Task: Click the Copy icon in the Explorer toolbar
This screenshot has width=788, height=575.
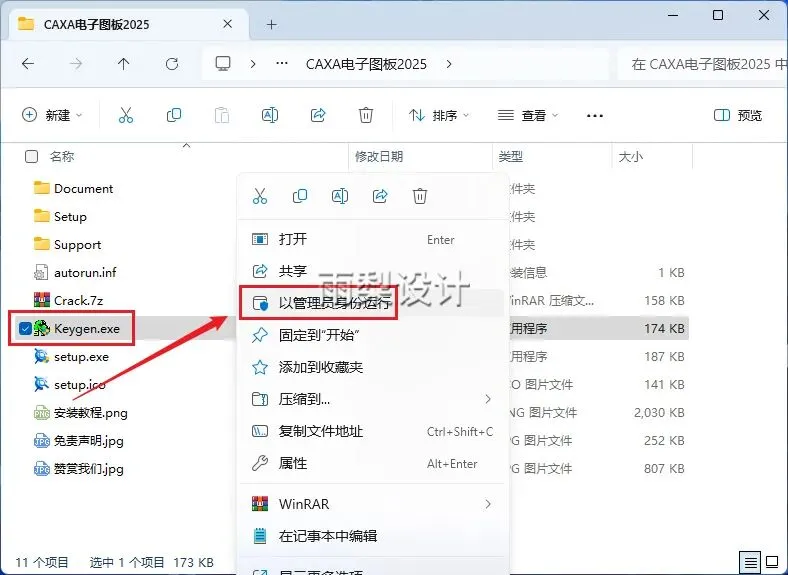Action: coord(174,116)
